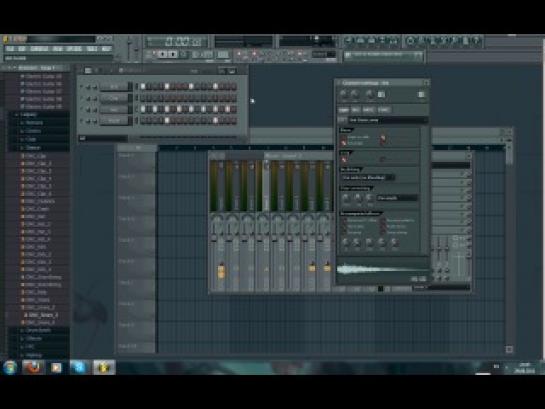The width and height of the screenshot is (545, 409).
Task: Click the FL Studio taskbar icon
Action: 104,367
